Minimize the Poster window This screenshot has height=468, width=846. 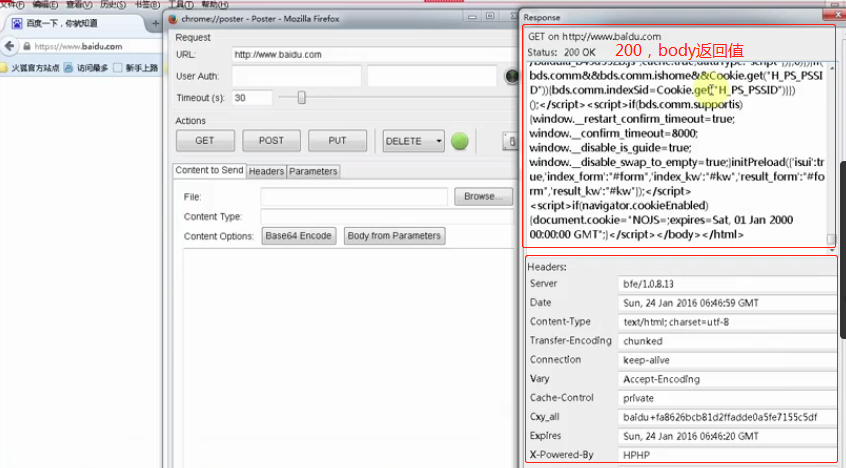pyautogui.click(x=472, y=17)
